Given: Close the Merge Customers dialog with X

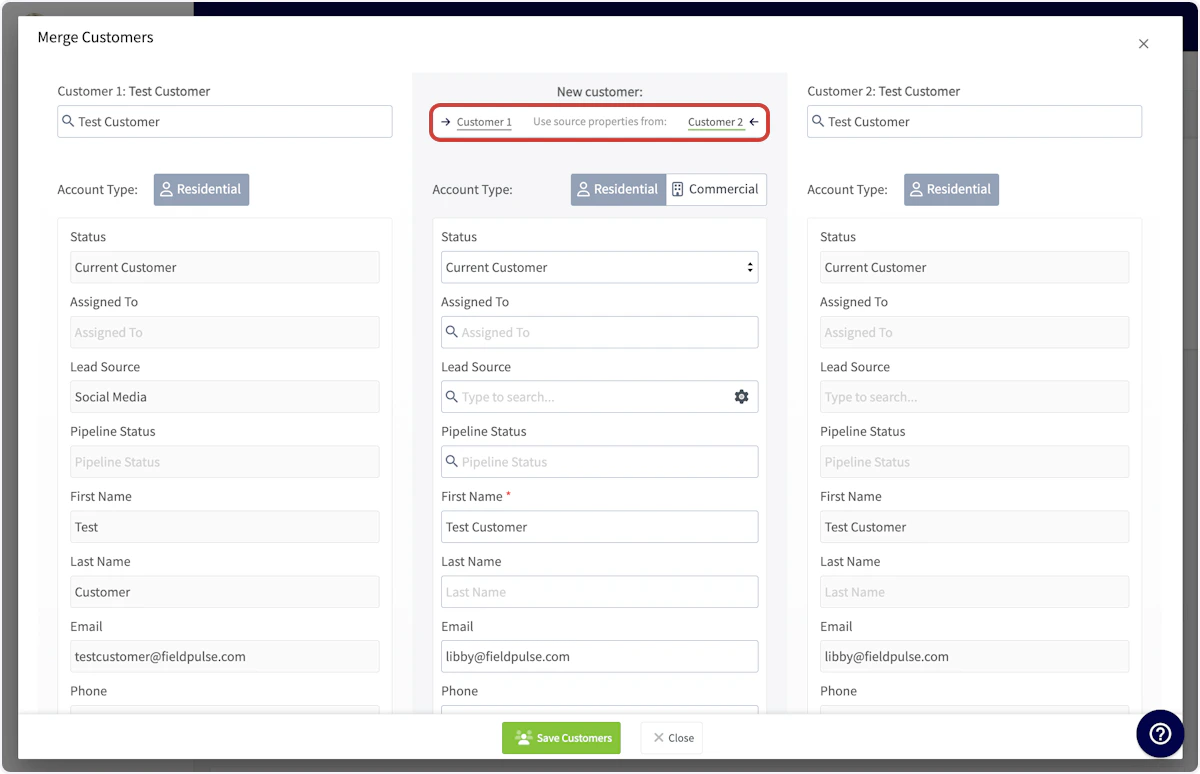Looking at the screenshot, I should (1144, 44).
